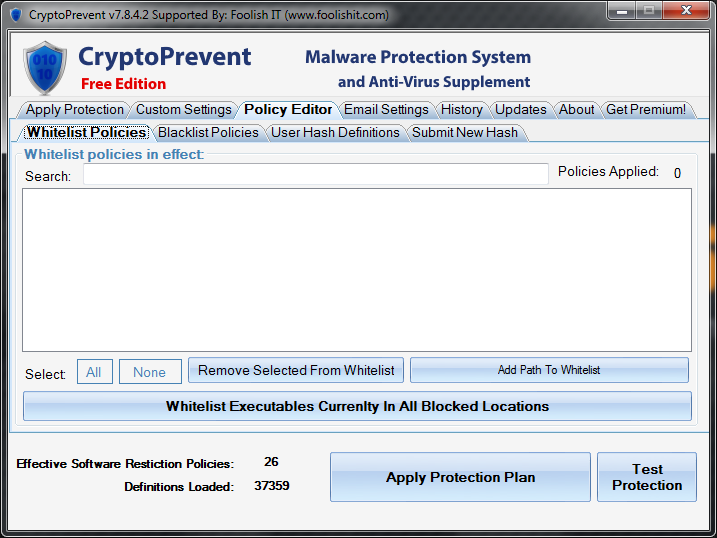Image resolution: width=717 pixels, height=538 pixels.
Task: Whitelist executables currently in all blocked locations
Action: pos(357,406)
